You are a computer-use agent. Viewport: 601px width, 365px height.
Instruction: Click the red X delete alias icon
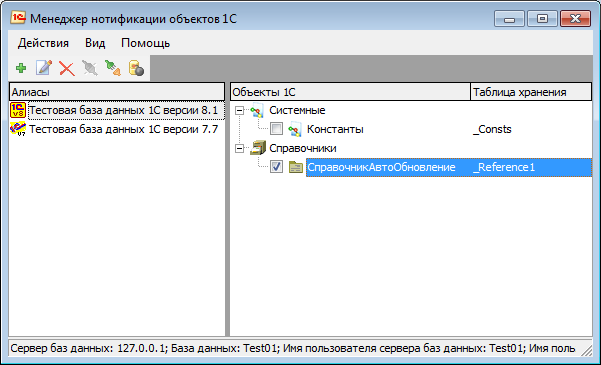[x=67, y=69]
